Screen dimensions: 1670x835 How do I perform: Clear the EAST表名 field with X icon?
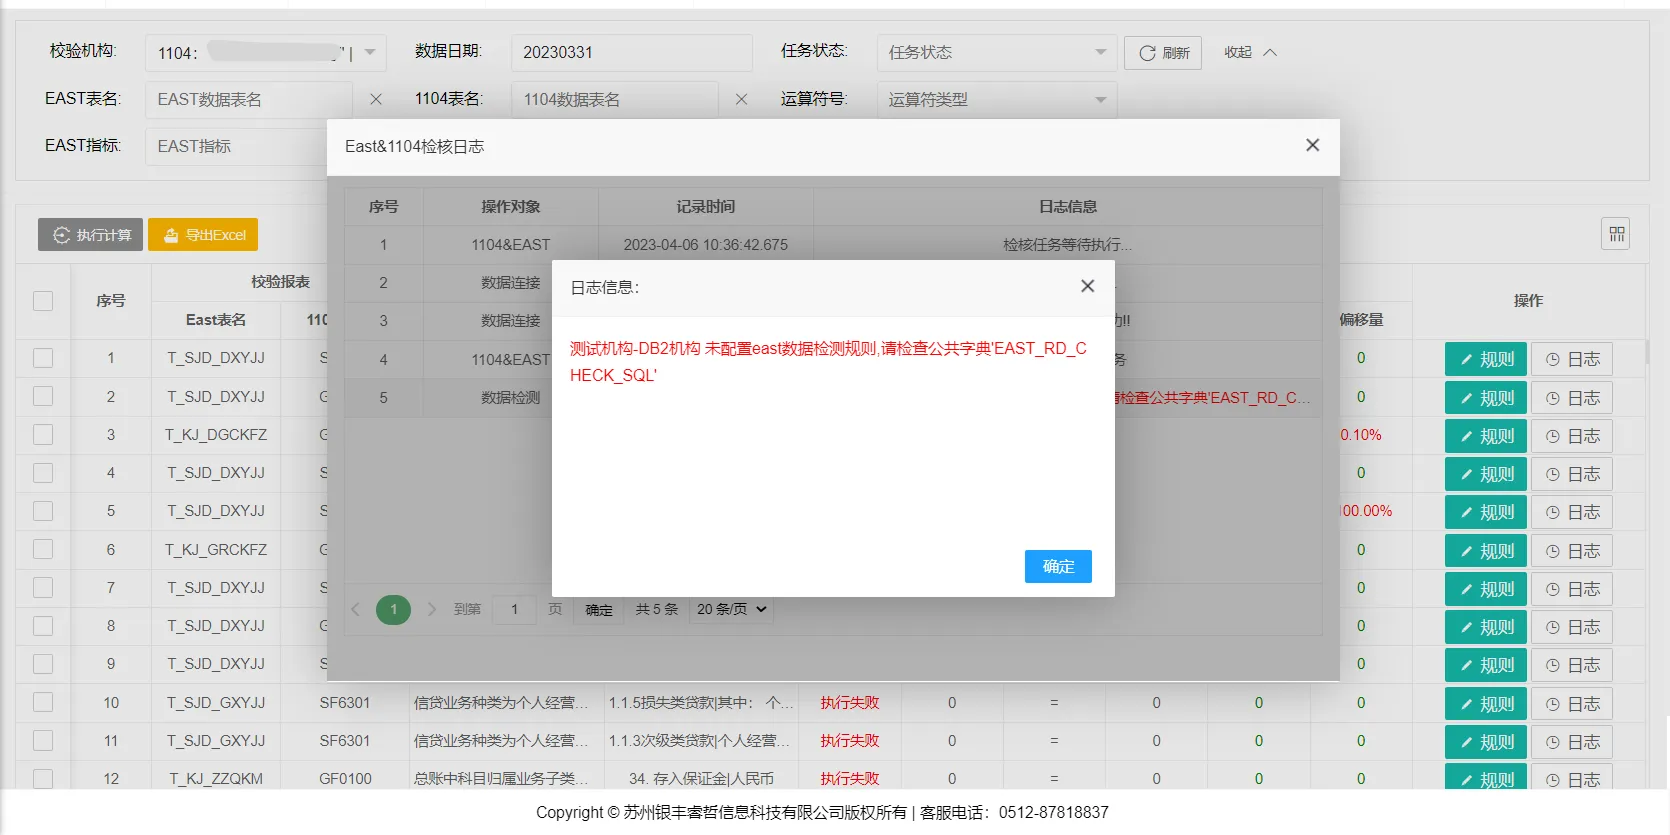[x=376, y=100]
